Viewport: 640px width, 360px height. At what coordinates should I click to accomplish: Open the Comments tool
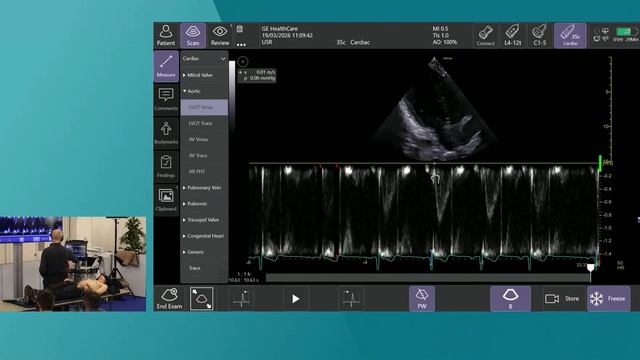click(x=166, y=100)
